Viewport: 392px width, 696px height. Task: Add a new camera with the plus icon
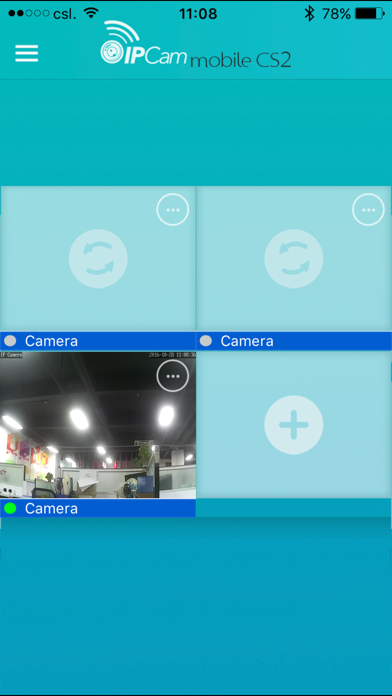293,425
